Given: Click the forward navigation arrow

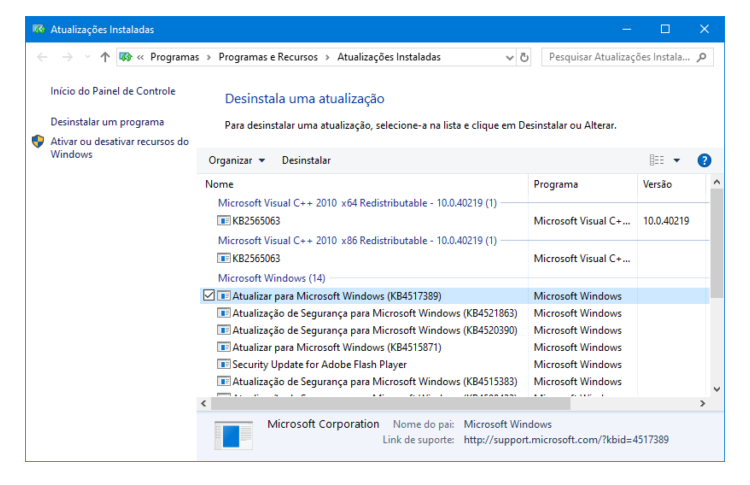Looking at the screenshot, I should click(67, 57).
